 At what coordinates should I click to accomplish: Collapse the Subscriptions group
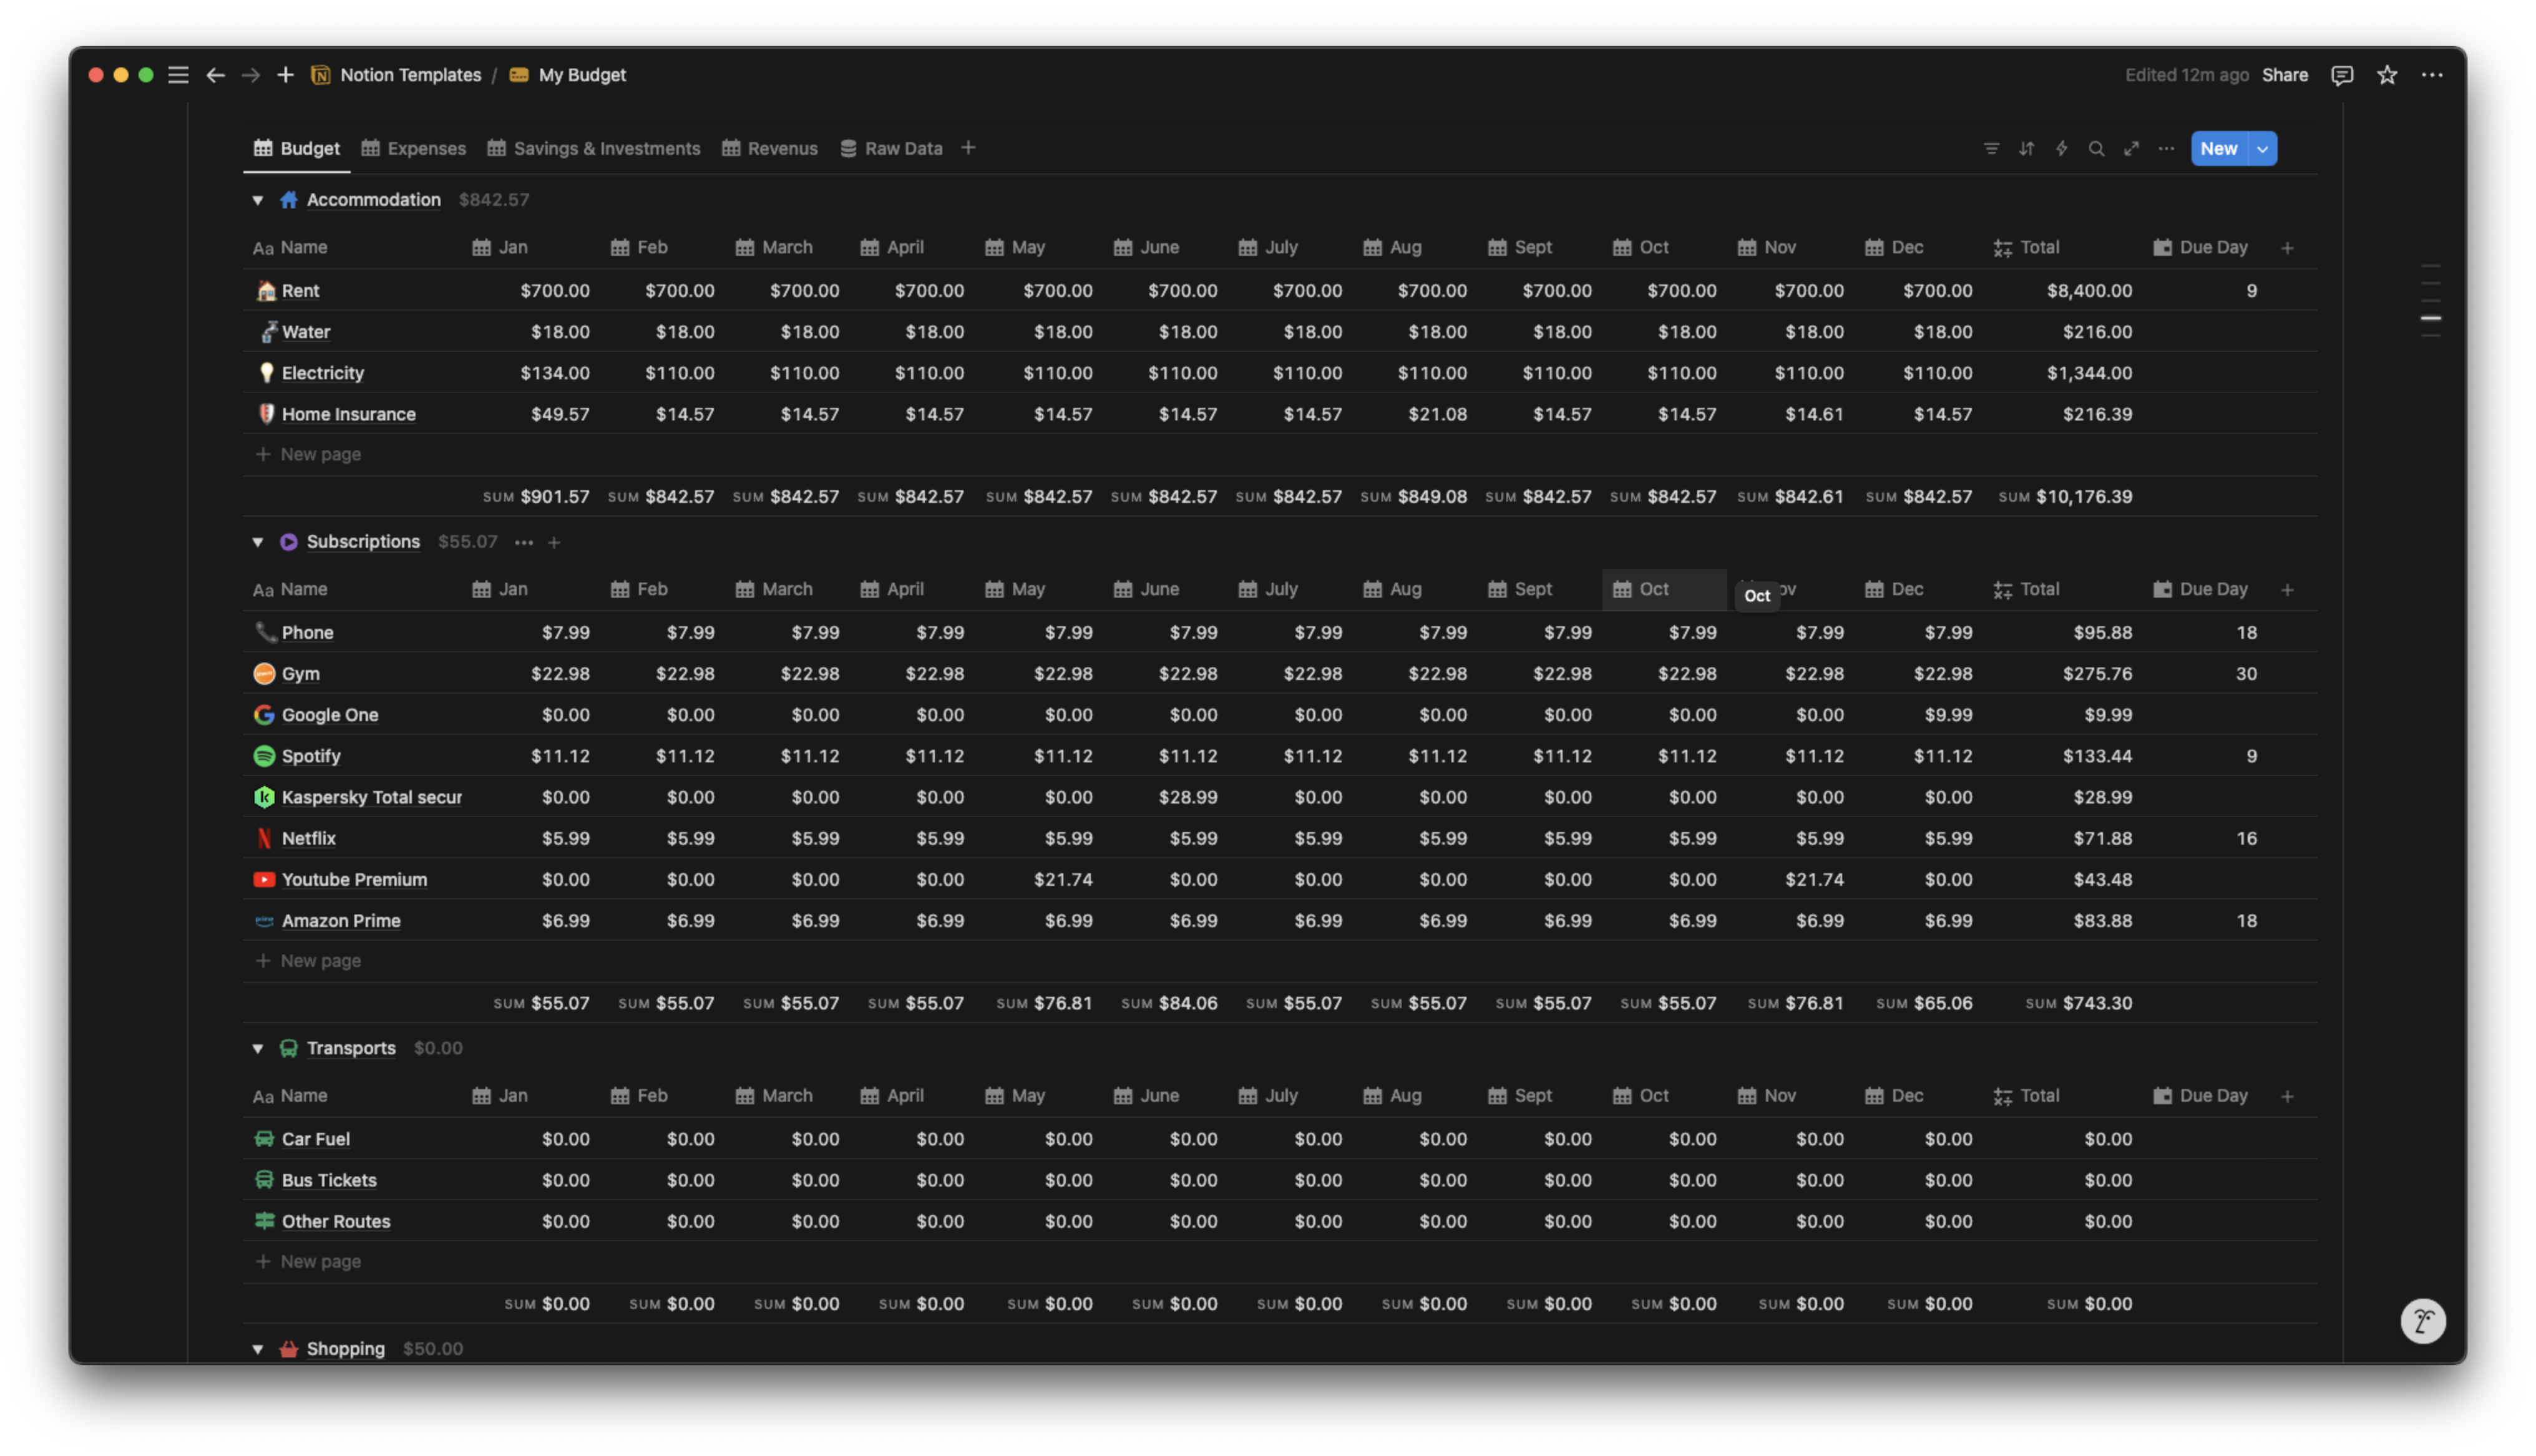click(258, 542)
